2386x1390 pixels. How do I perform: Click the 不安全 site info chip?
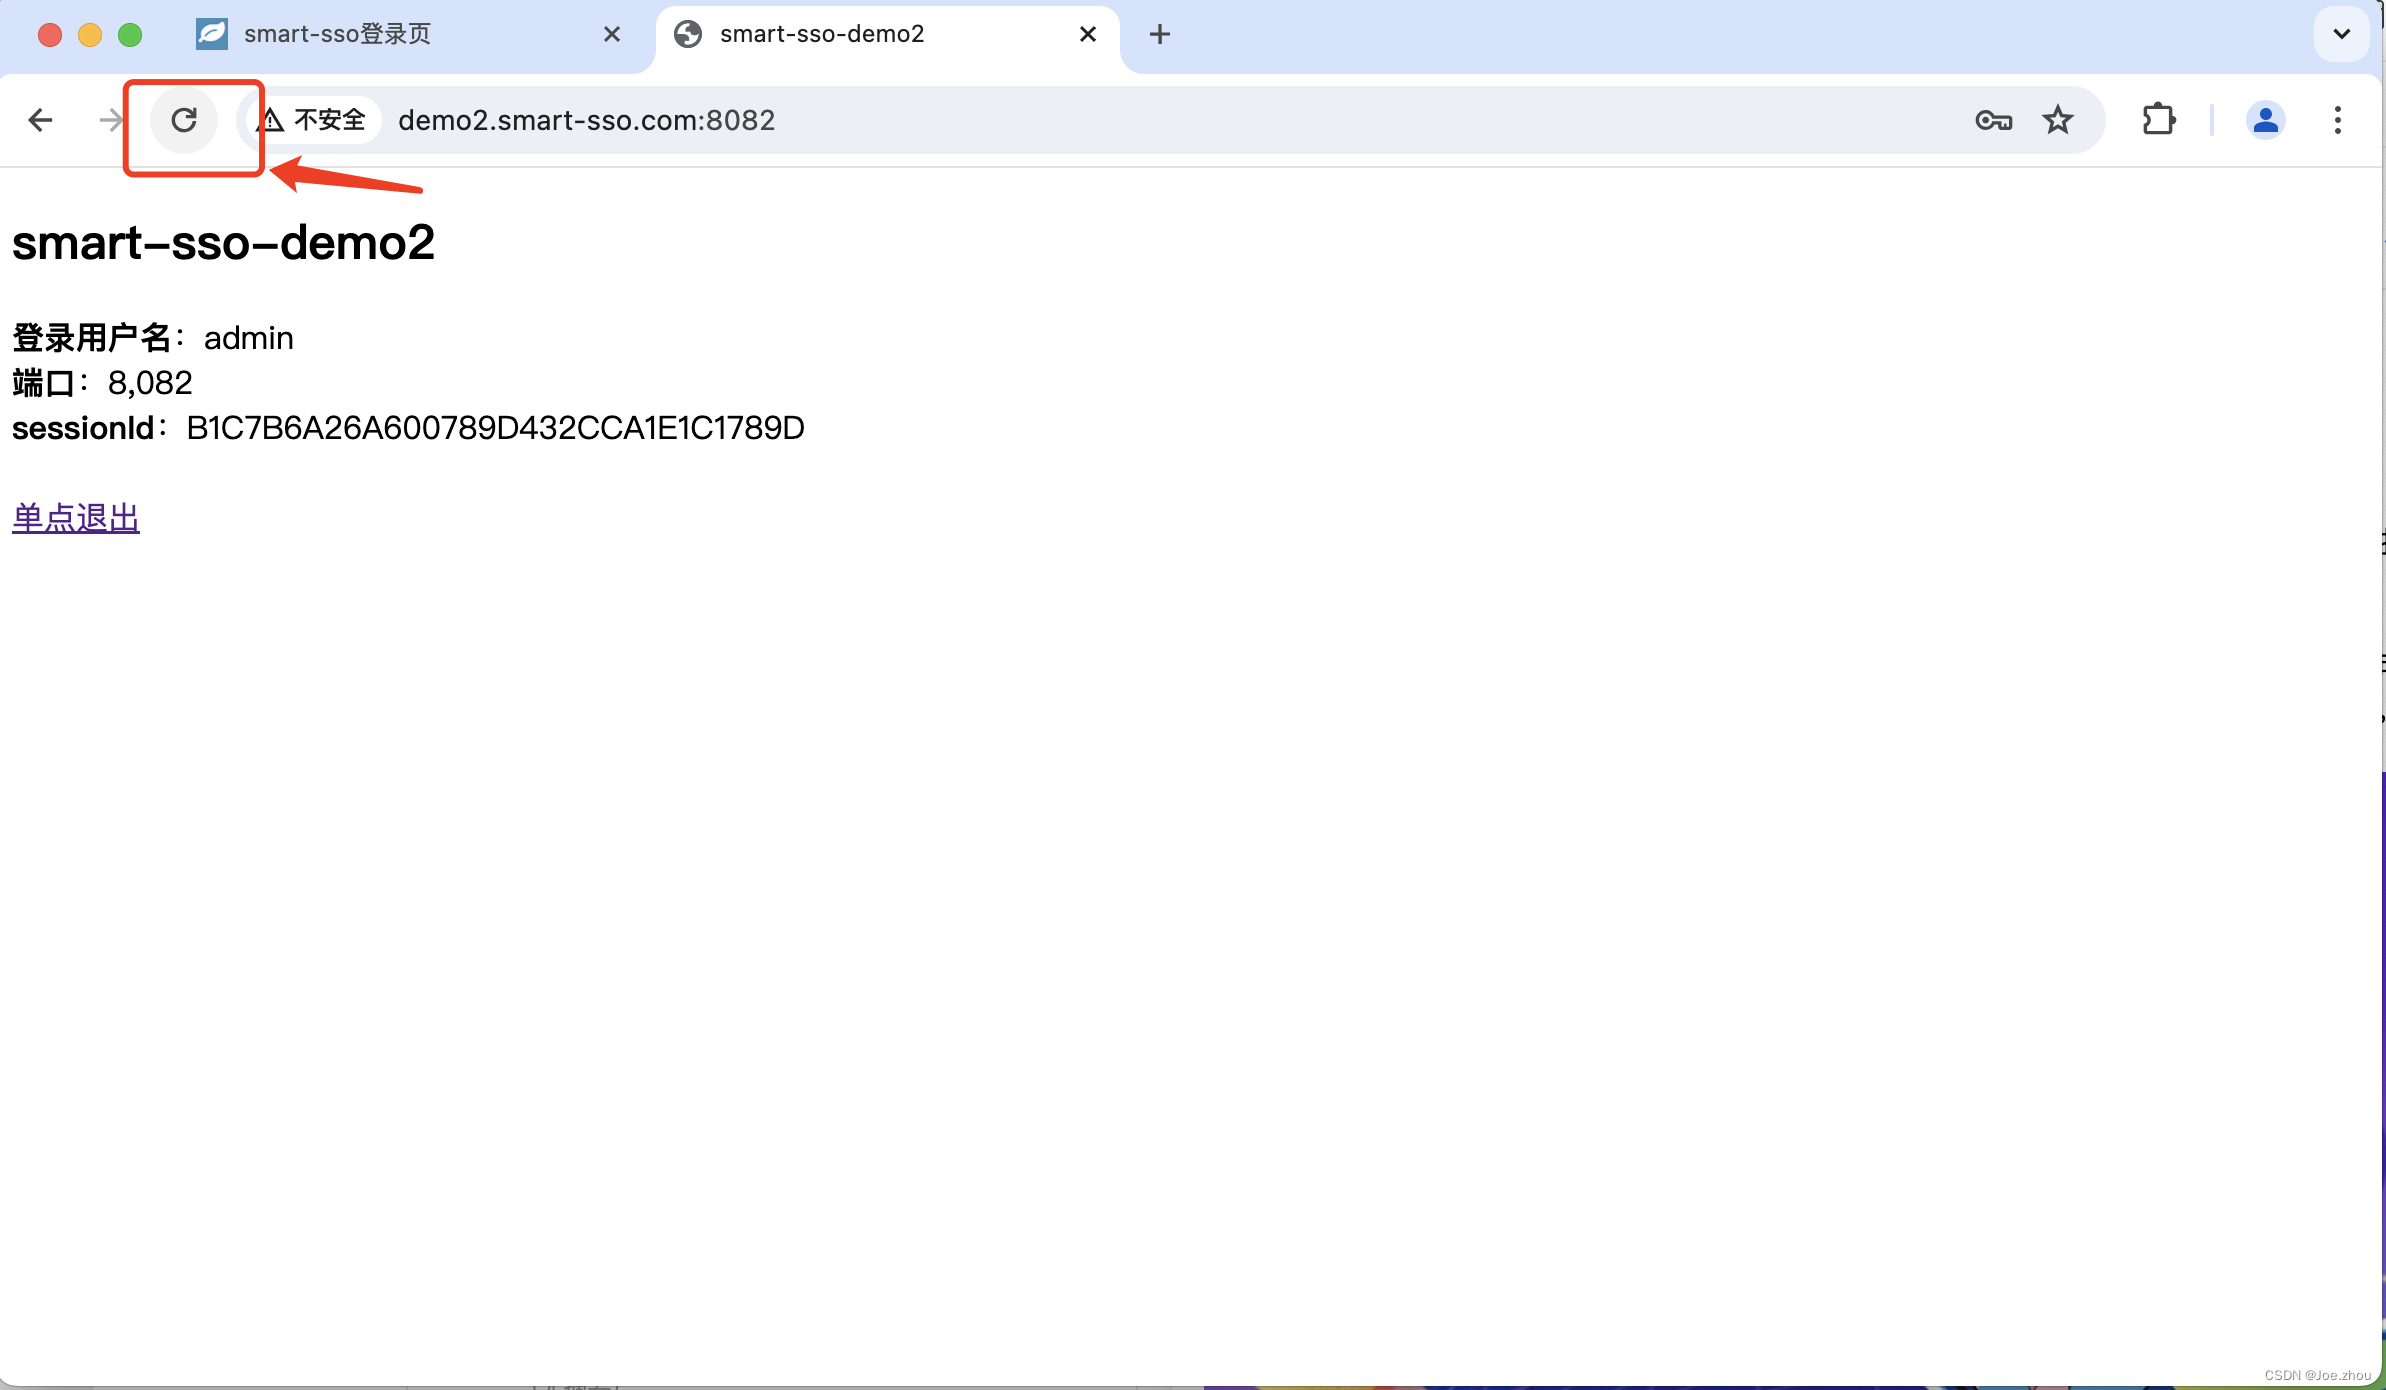point(314,121)
